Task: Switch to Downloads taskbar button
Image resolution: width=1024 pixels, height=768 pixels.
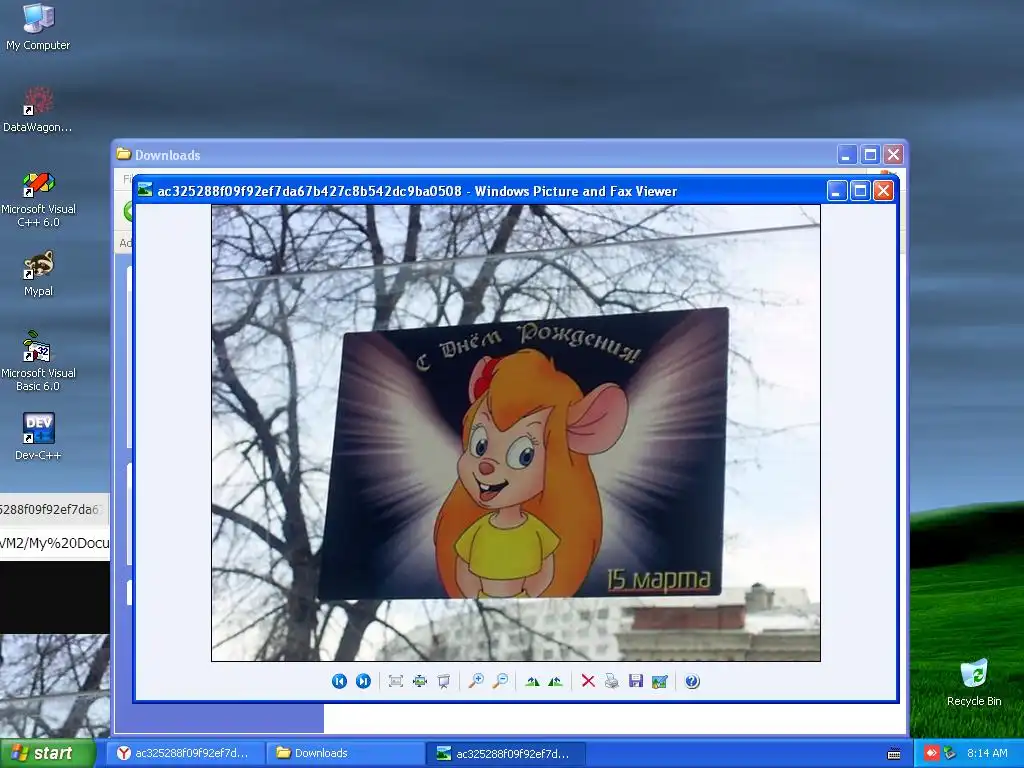Action: (x=345, y=753)
